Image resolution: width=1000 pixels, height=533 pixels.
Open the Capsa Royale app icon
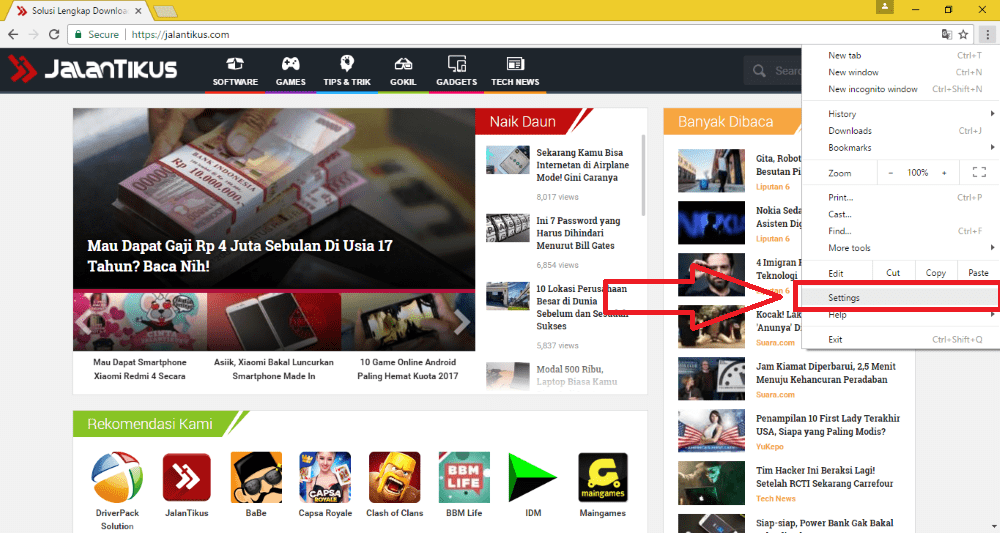pyautogui.click(x=325, y=477)
